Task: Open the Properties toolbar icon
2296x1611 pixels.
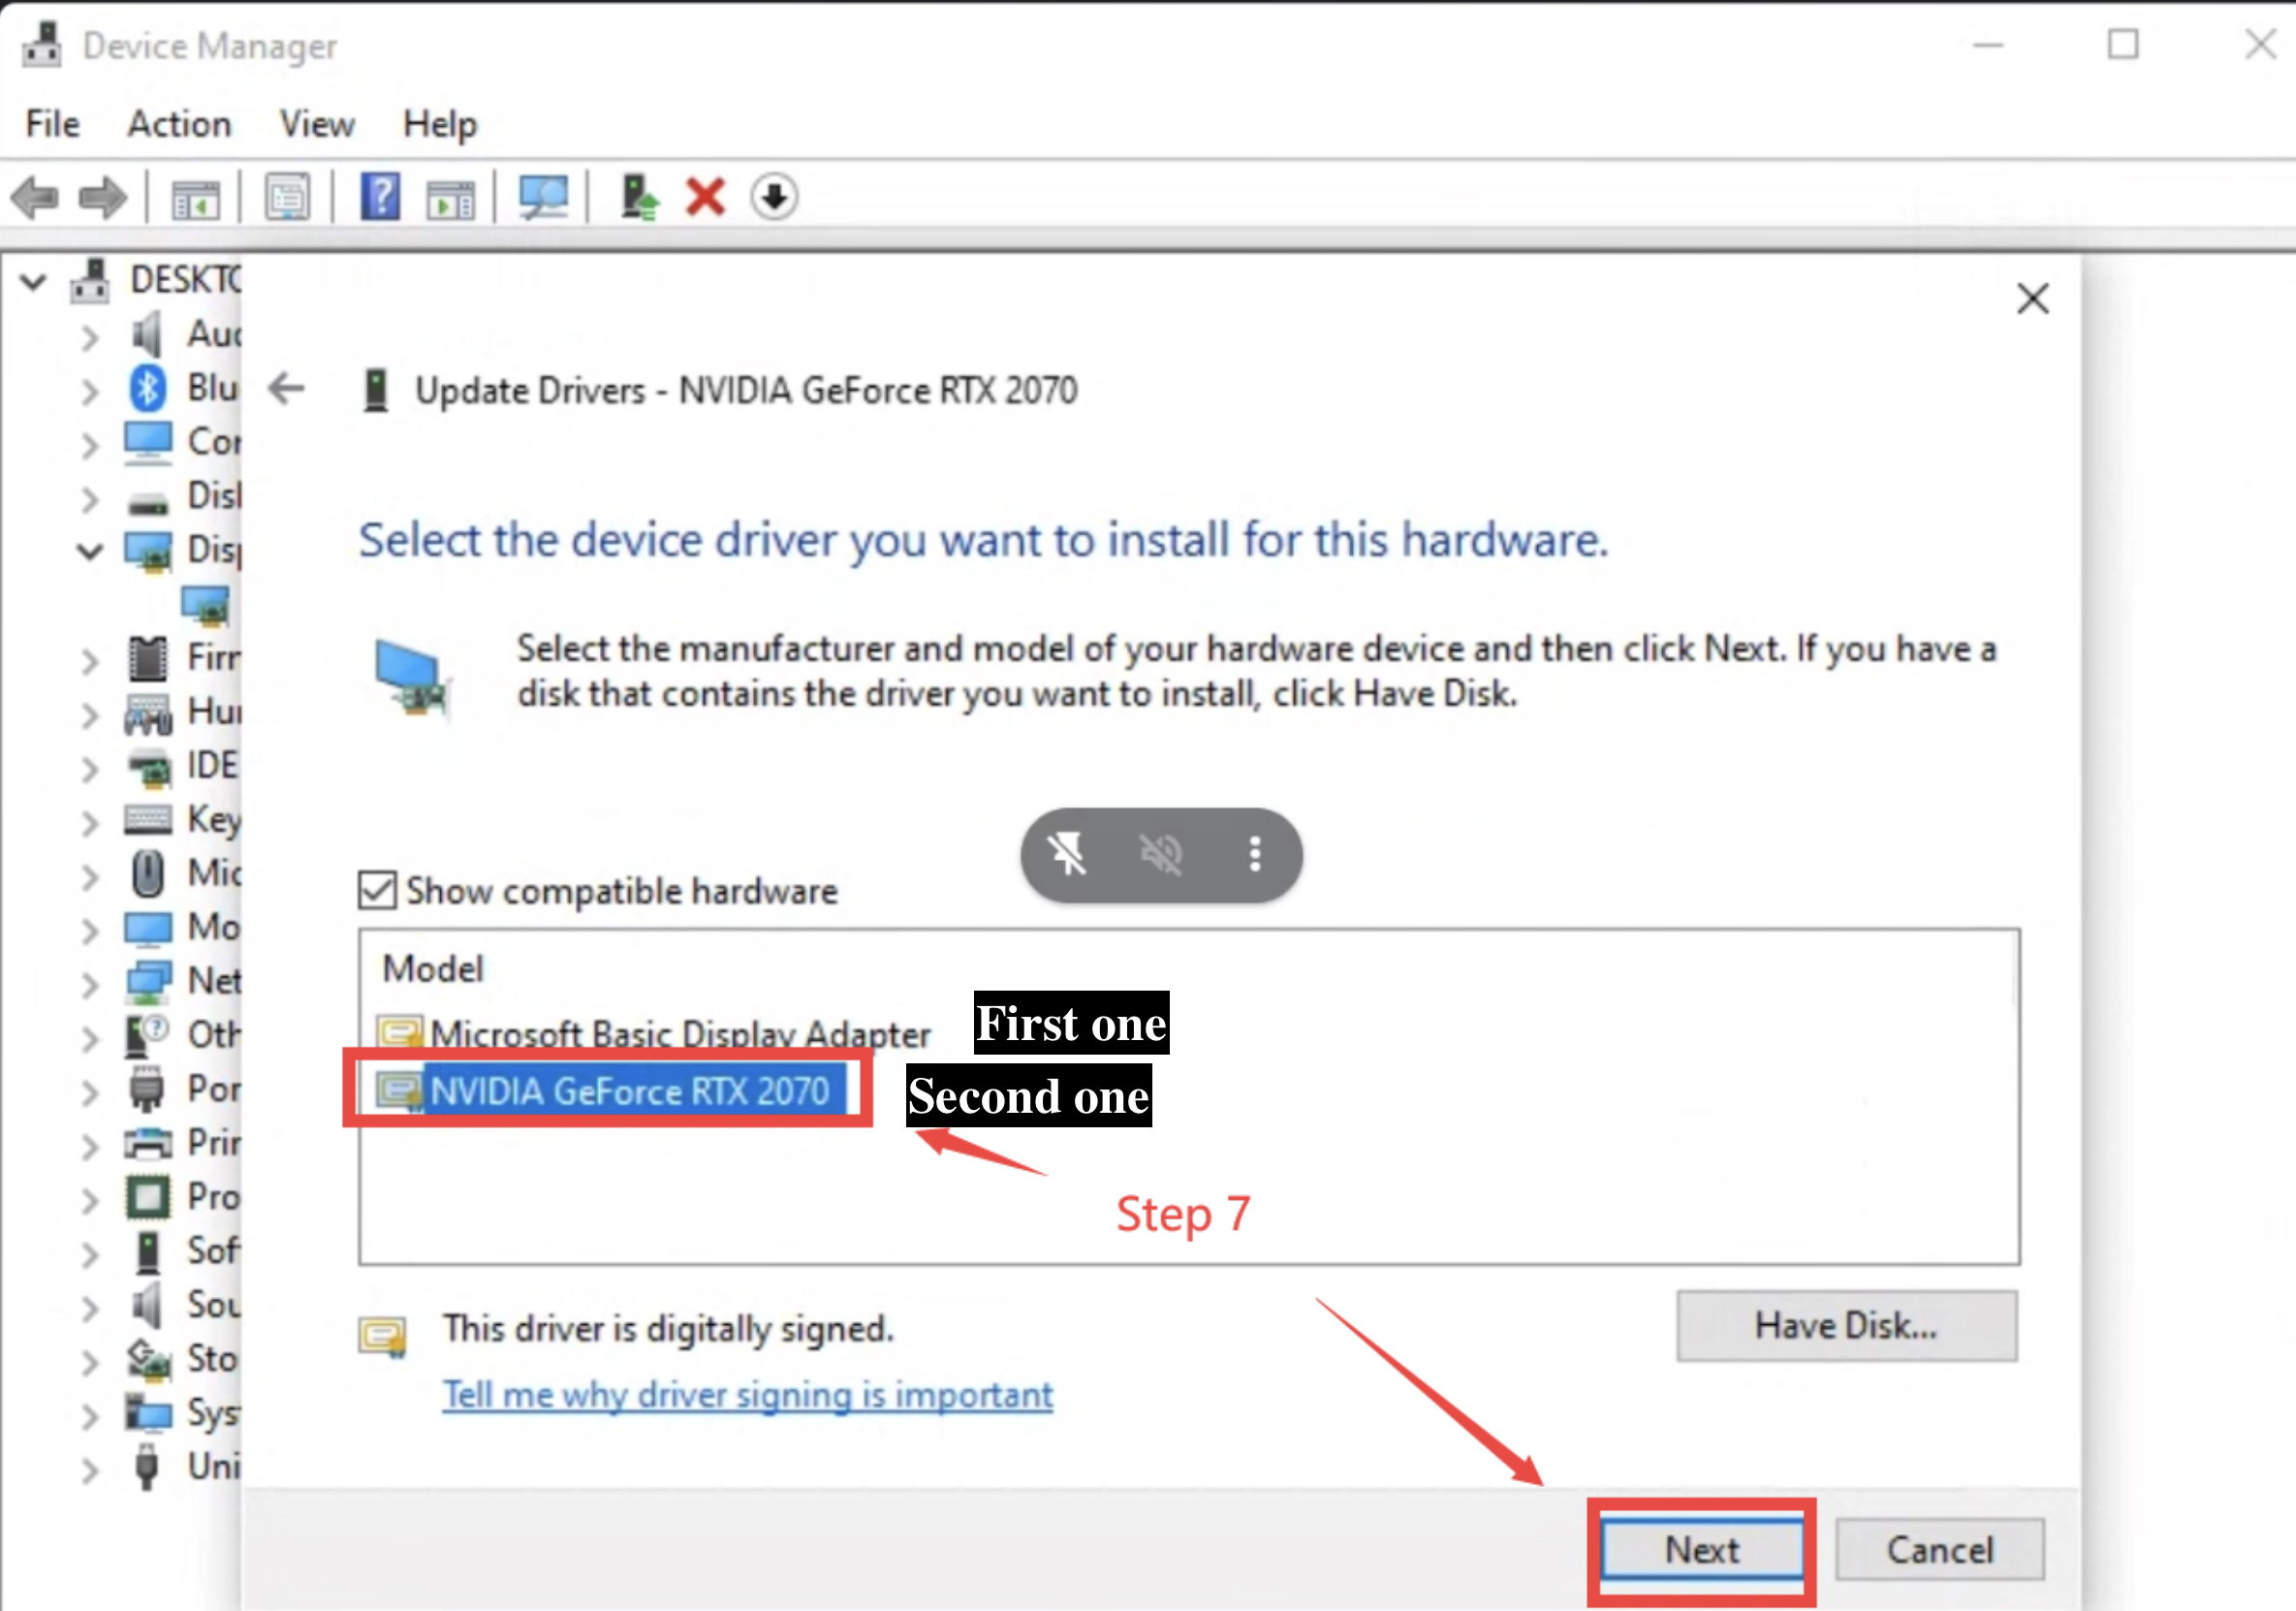Action: [287, 197]
